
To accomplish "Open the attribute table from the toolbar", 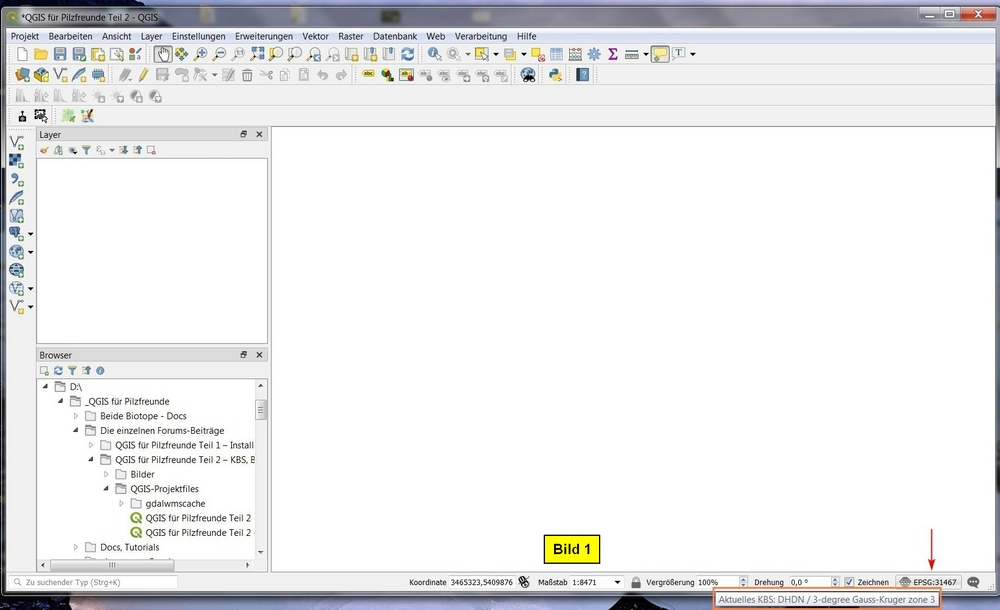I will 557,54.
